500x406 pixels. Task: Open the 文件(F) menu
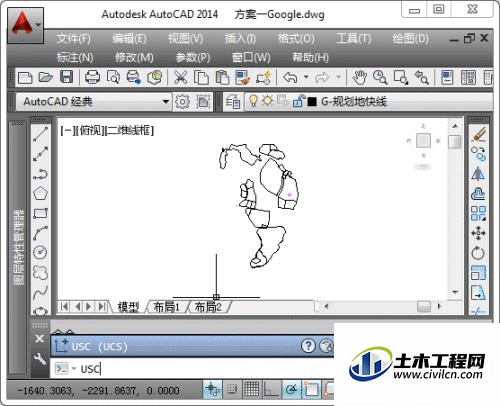coord(73,39)
